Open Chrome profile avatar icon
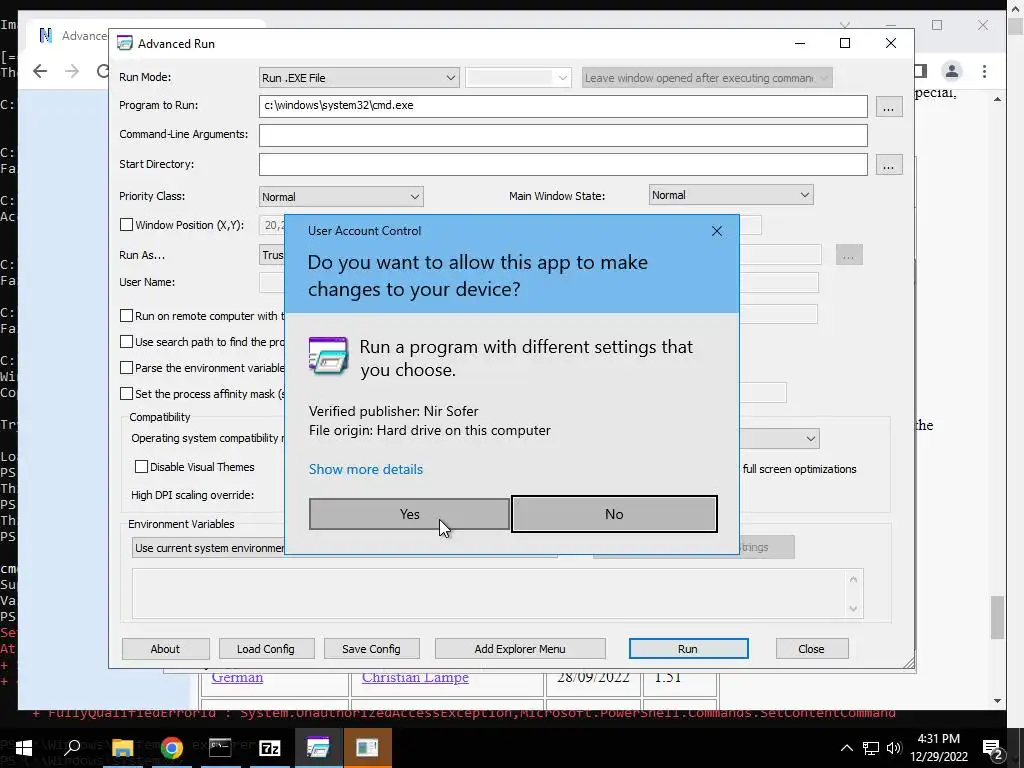This screenshot has width=1024, height=768. [x=952, y=71]
